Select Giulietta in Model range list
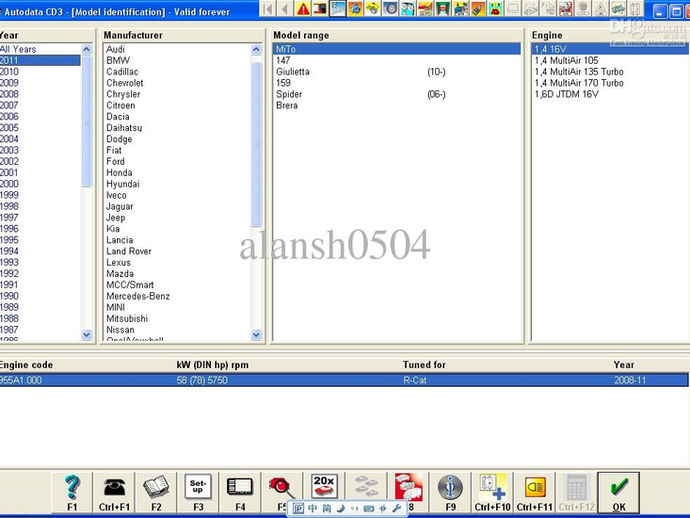690x518 pixels. click(x=397, y=72)
